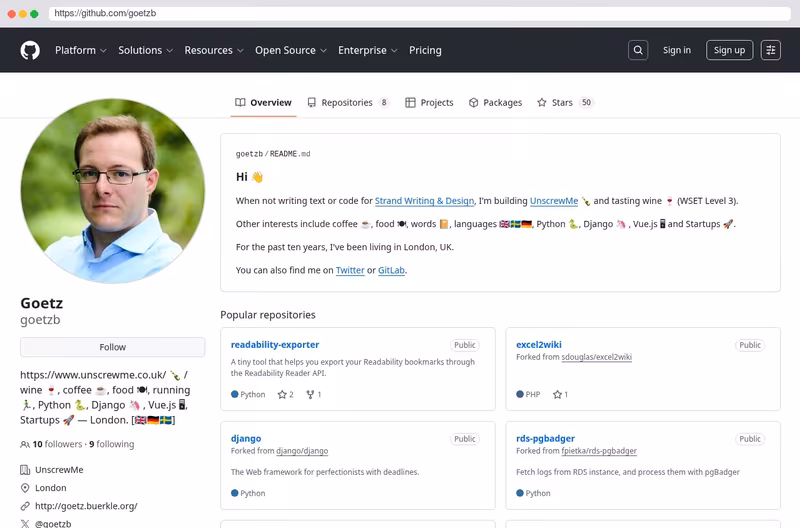Viewport: 800px width, 528px height.
Task: Switch to the Packages tab
Action: click(x=495, y=103)
